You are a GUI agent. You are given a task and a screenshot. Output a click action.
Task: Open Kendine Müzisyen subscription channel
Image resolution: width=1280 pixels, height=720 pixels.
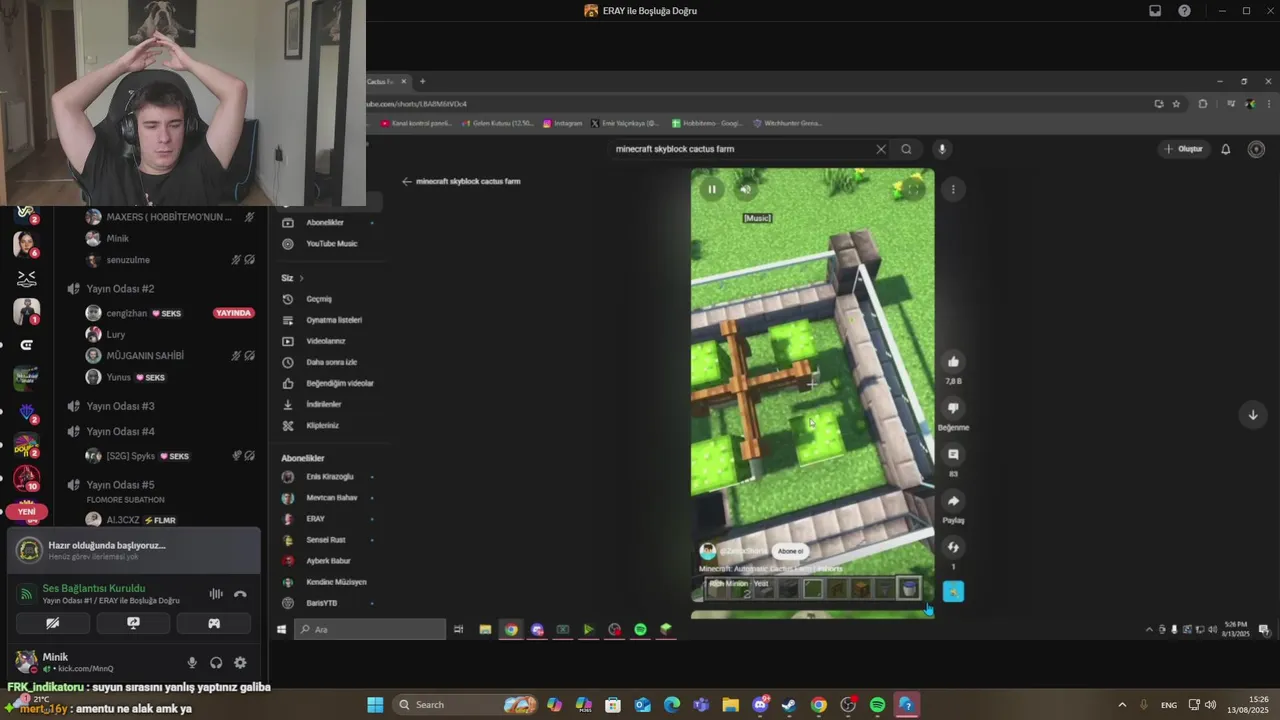point(336,582)
